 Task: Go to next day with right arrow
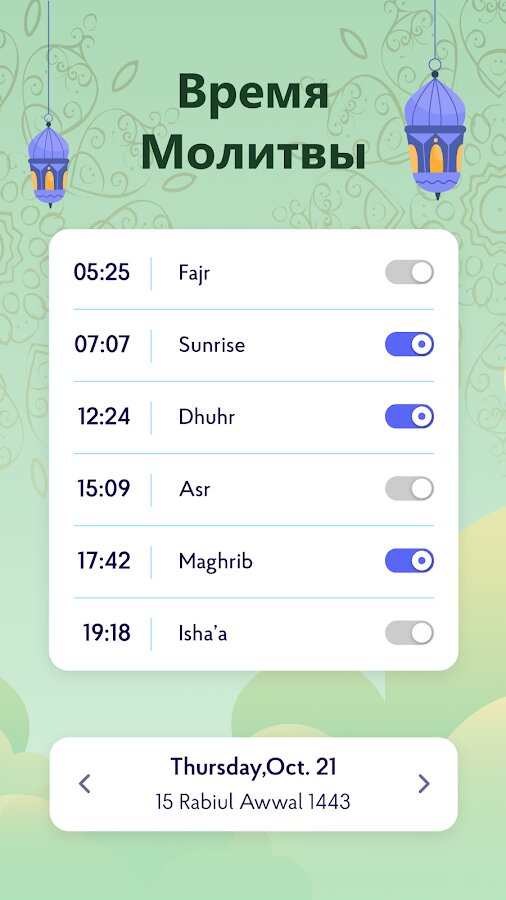click(x=423, y=783)
